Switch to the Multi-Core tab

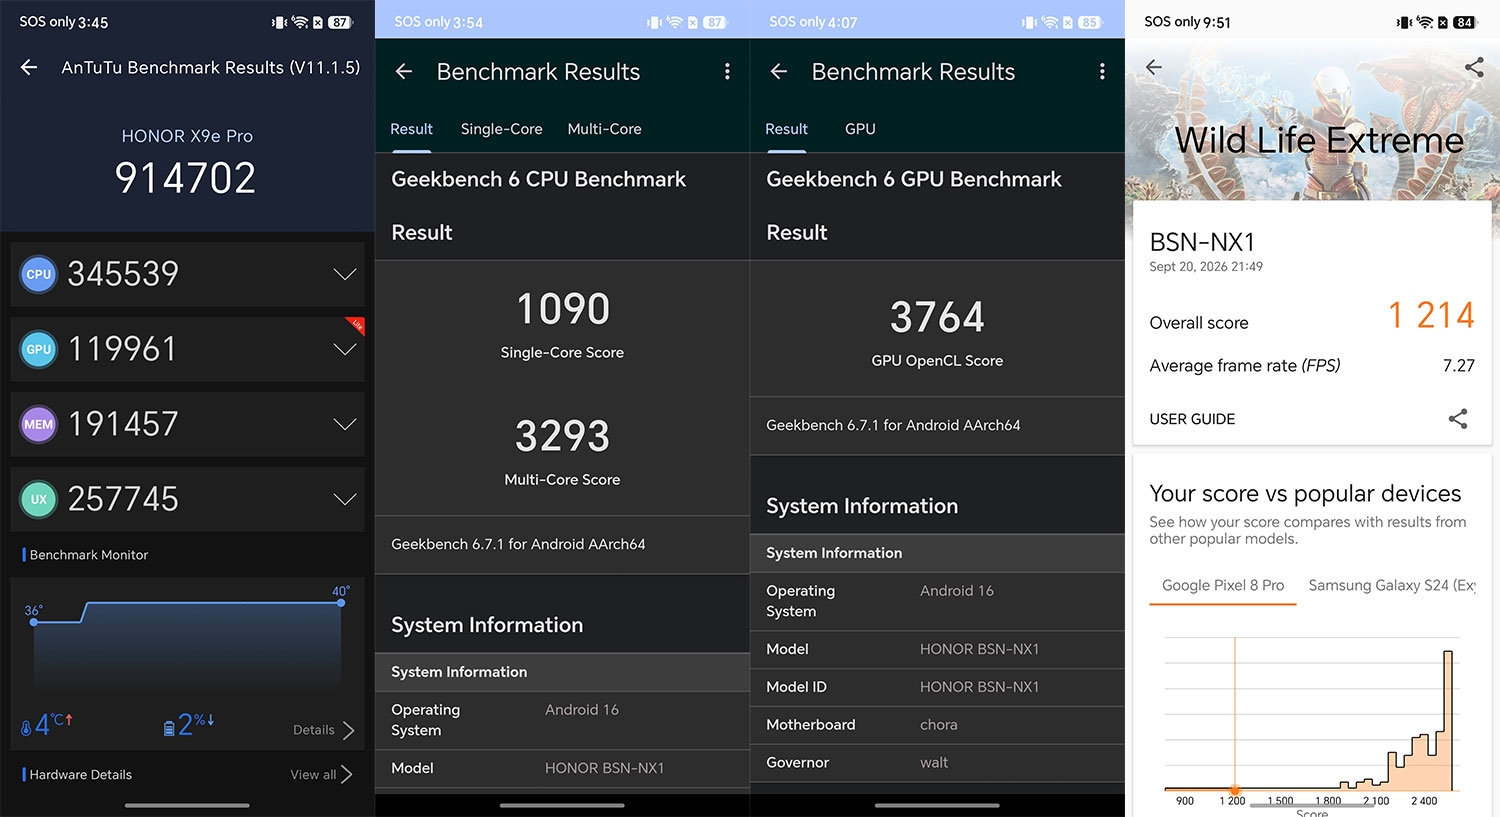coord(604,129)
